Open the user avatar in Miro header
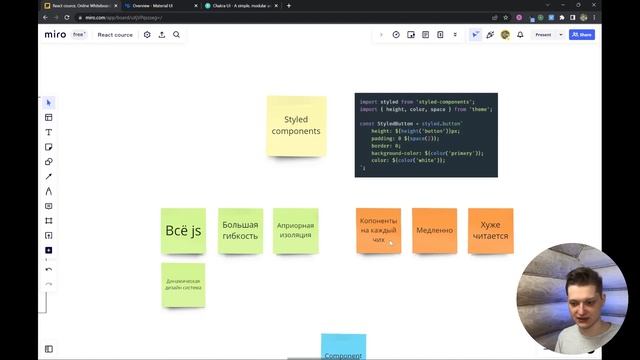The width and height of the screenshot is (640, 360). click(x=505, y=35)
